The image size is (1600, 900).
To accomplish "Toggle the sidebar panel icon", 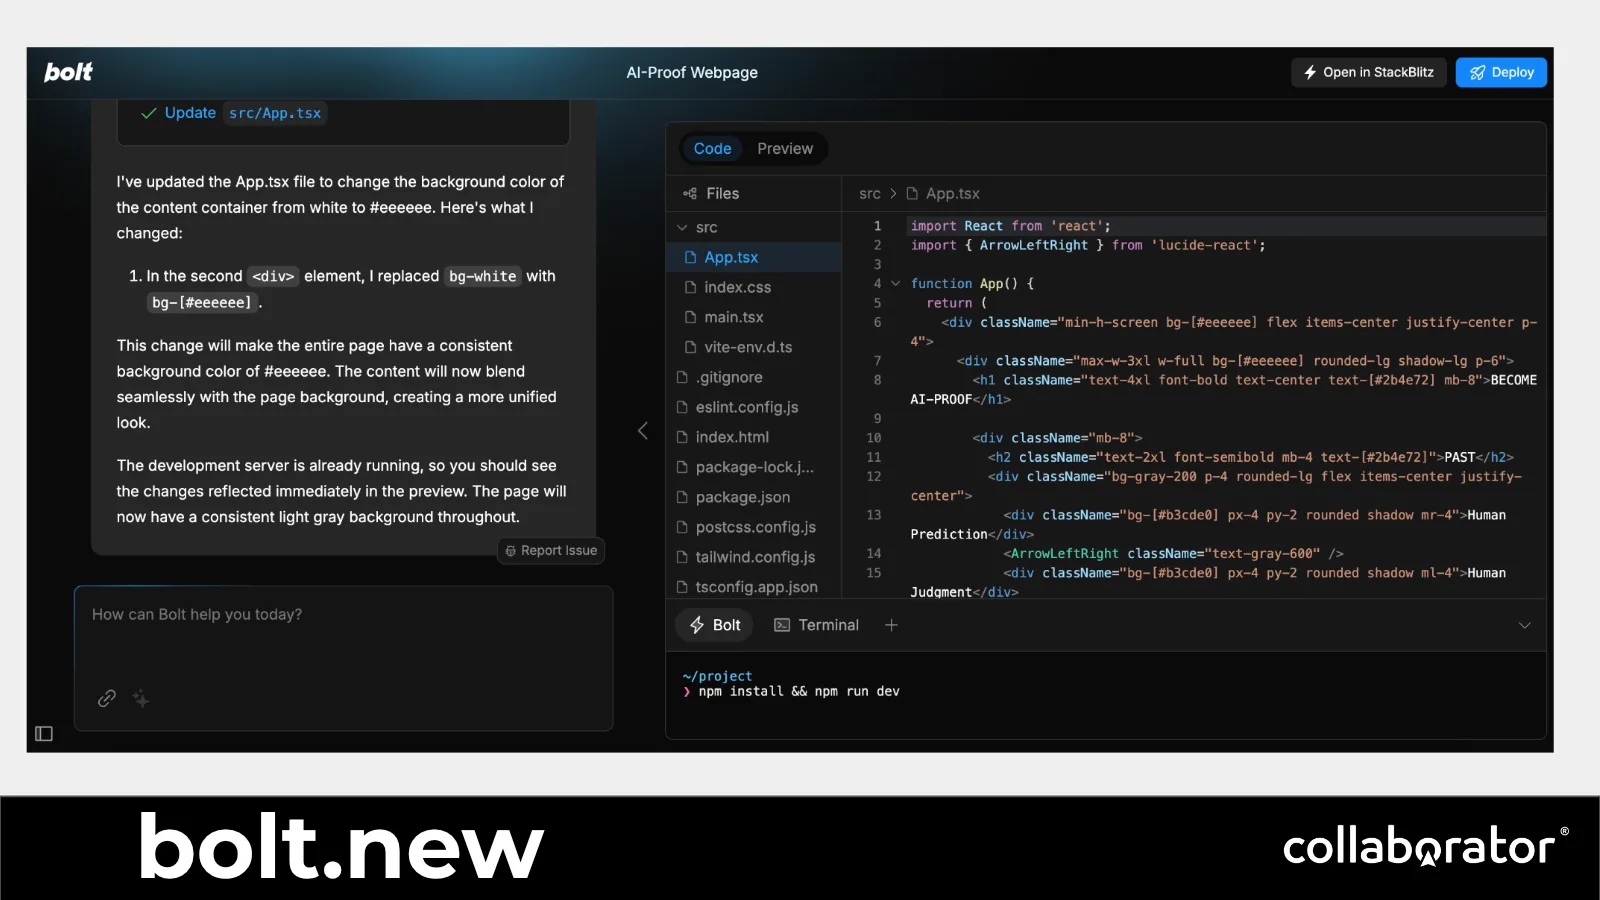I will (x=44, y=734).
